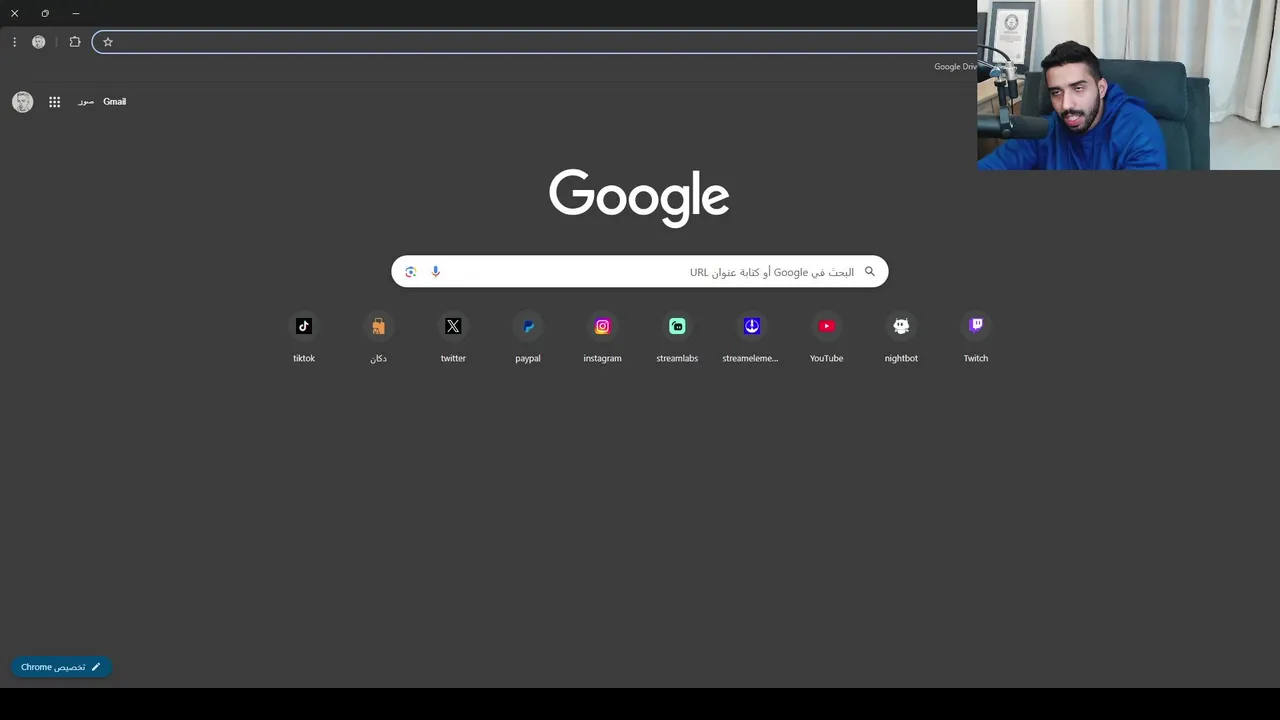Open the Chrome profile avatar in the toolbar
This screenshot has width=1280, height=720.
click(39, 42)
